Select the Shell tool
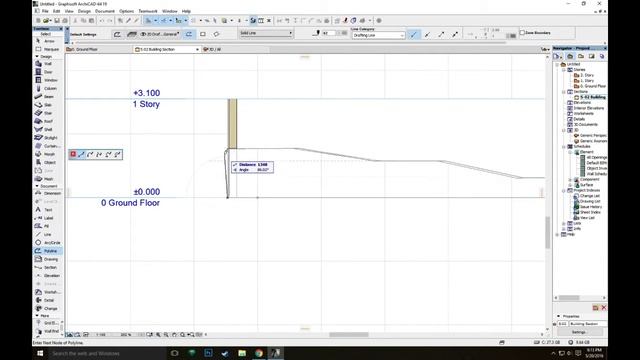This screenshot has width=640, height=360. coord(48,129)
